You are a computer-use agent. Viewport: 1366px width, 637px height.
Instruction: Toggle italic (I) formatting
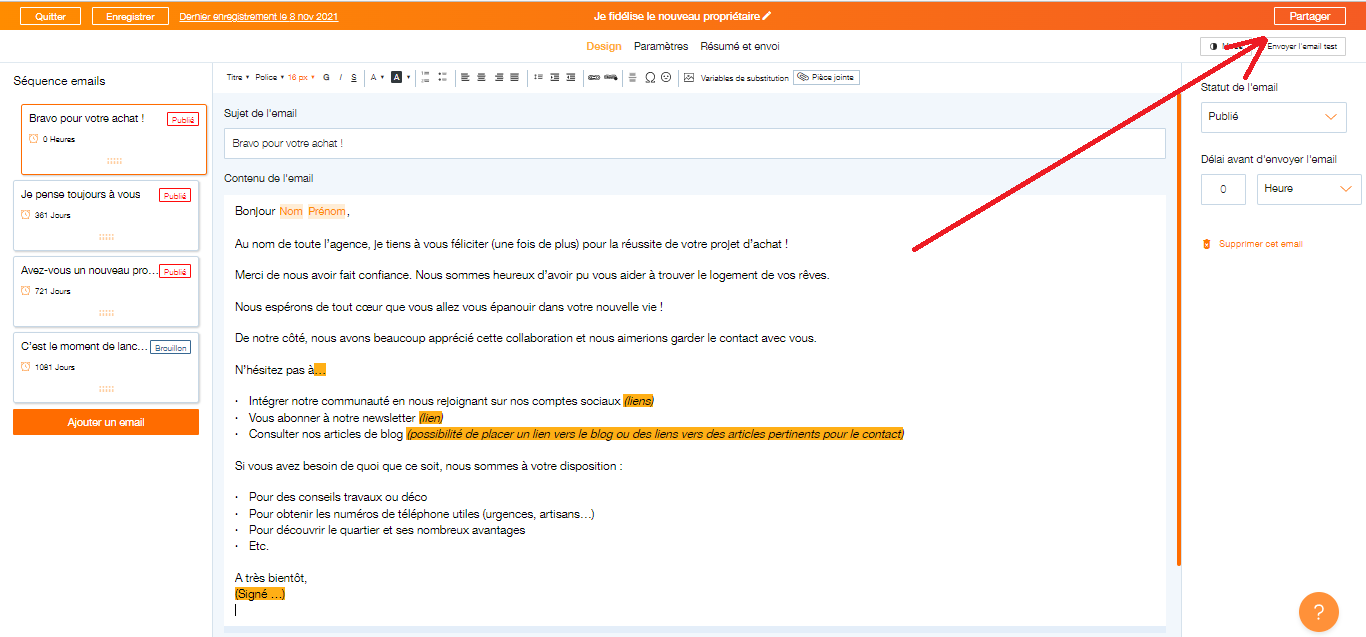(340, 77)
